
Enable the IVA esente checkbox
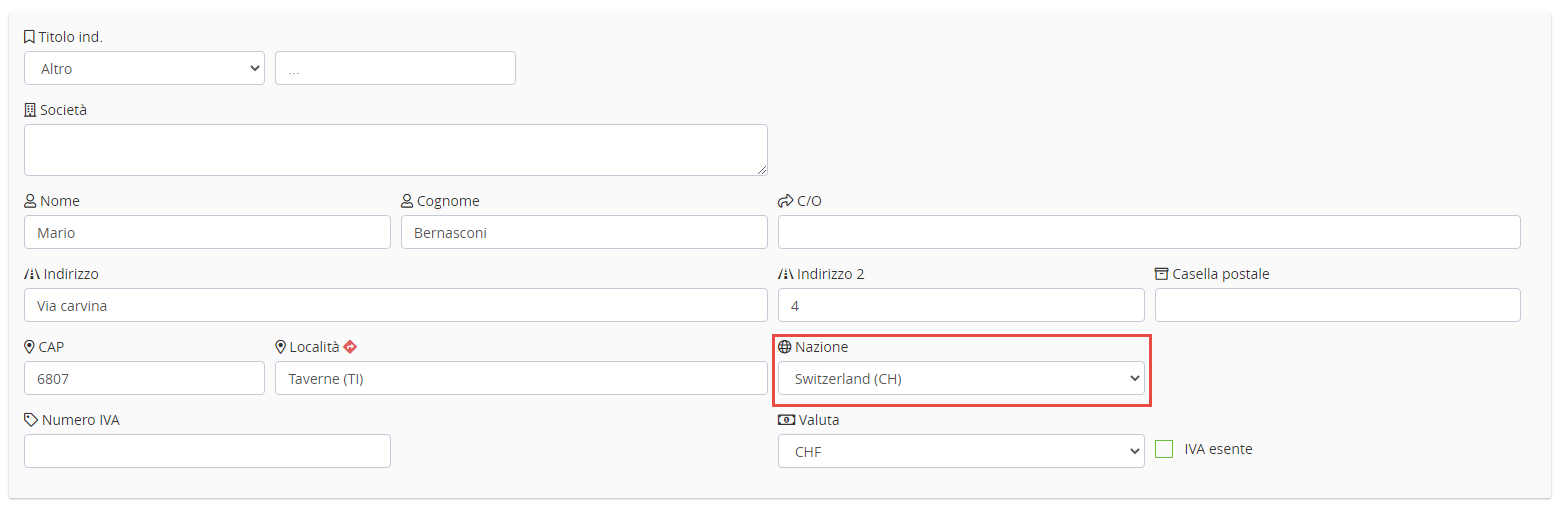1164,449
